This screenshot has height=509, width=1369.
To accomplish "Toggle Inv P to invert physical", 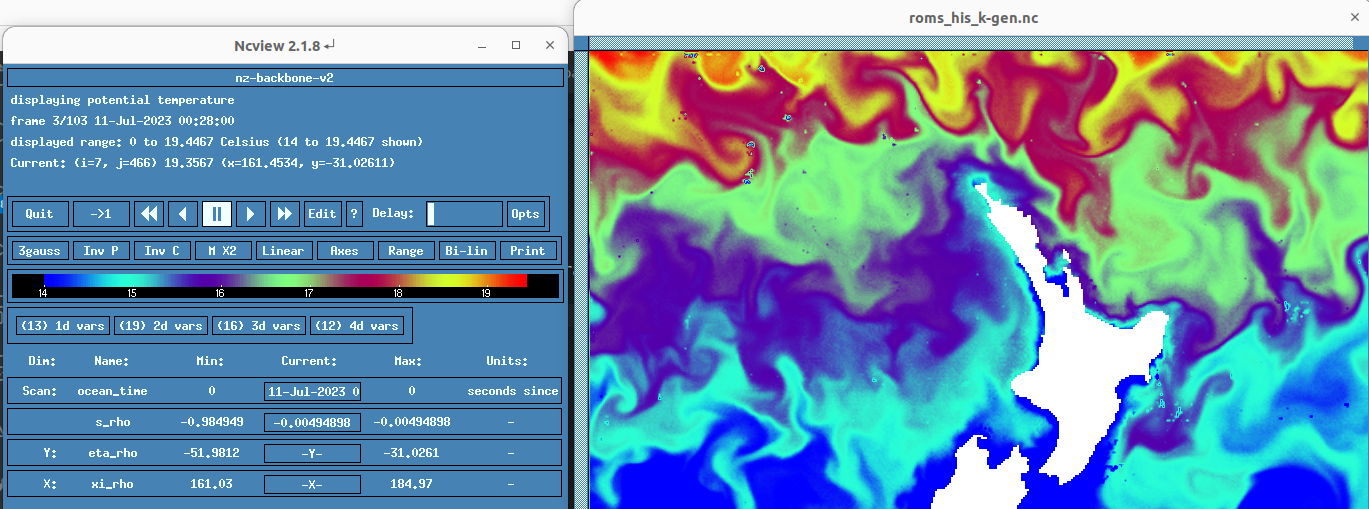I will tap(100, 251).
